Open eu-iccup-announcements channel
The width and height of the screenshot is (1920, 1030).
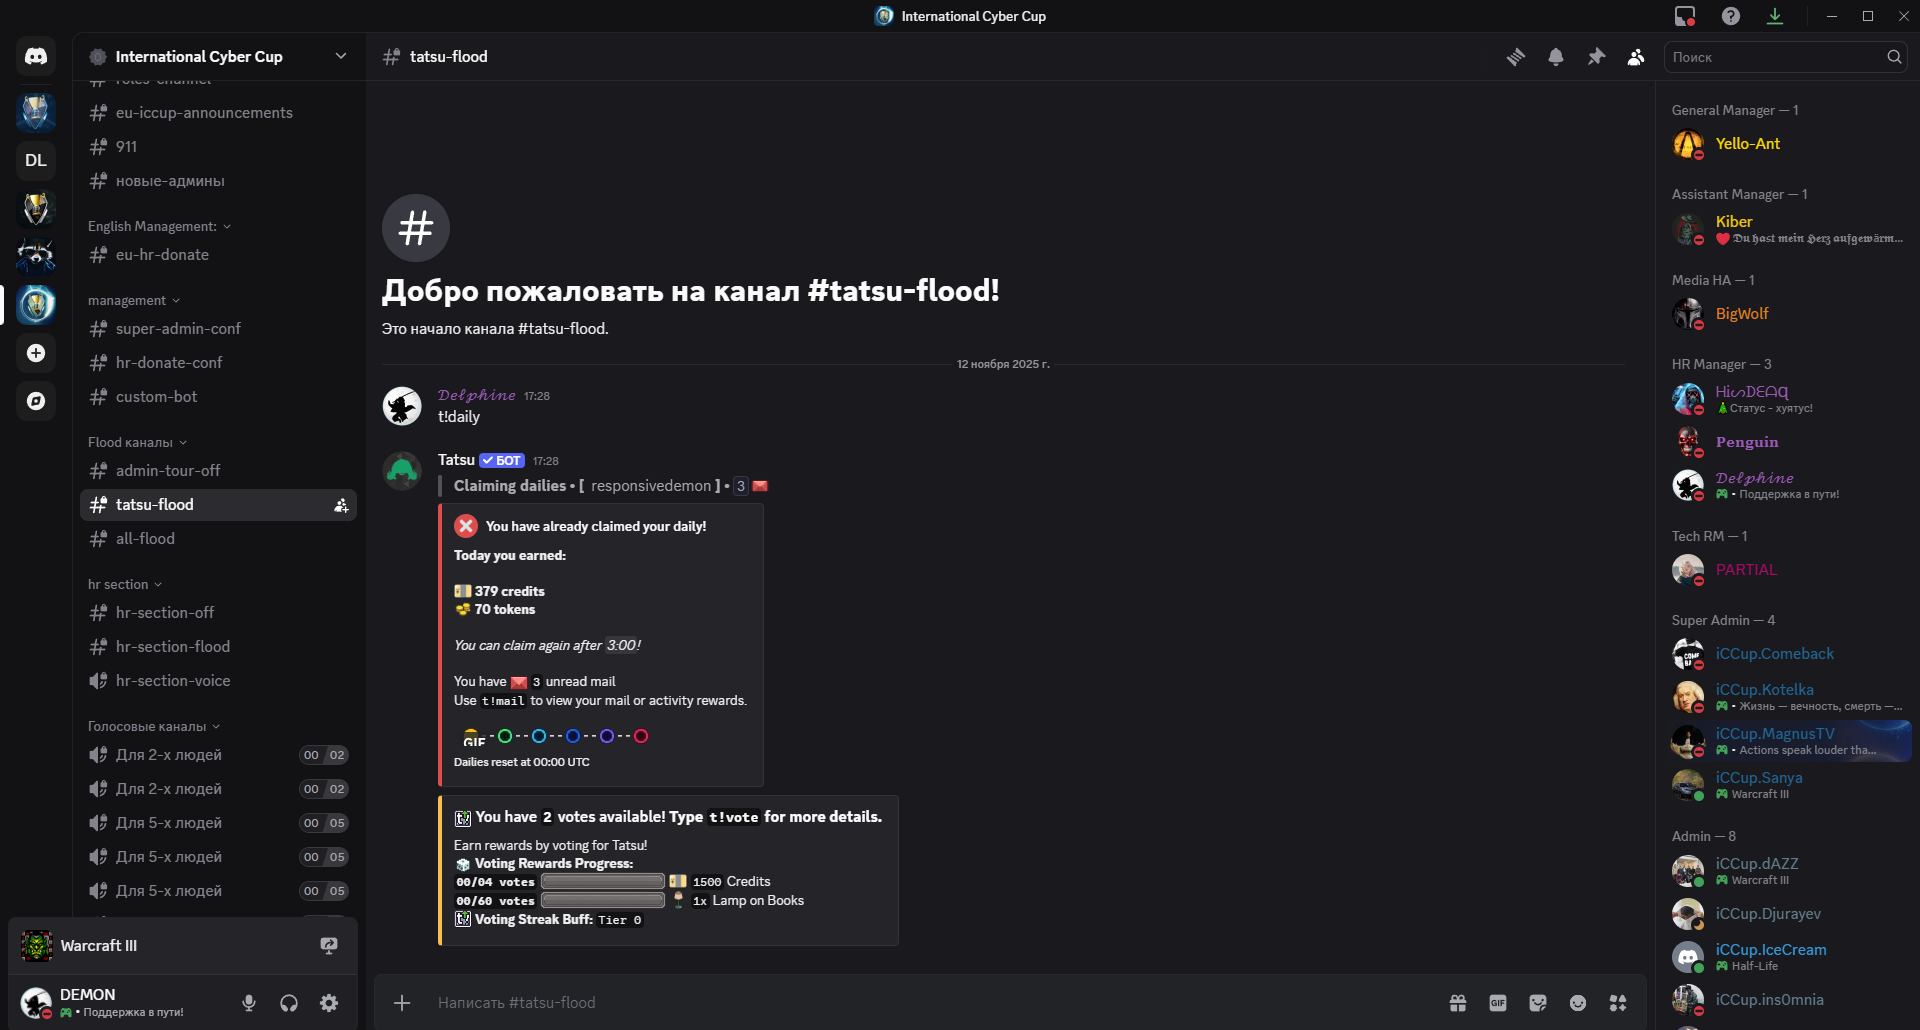point(218,113)
